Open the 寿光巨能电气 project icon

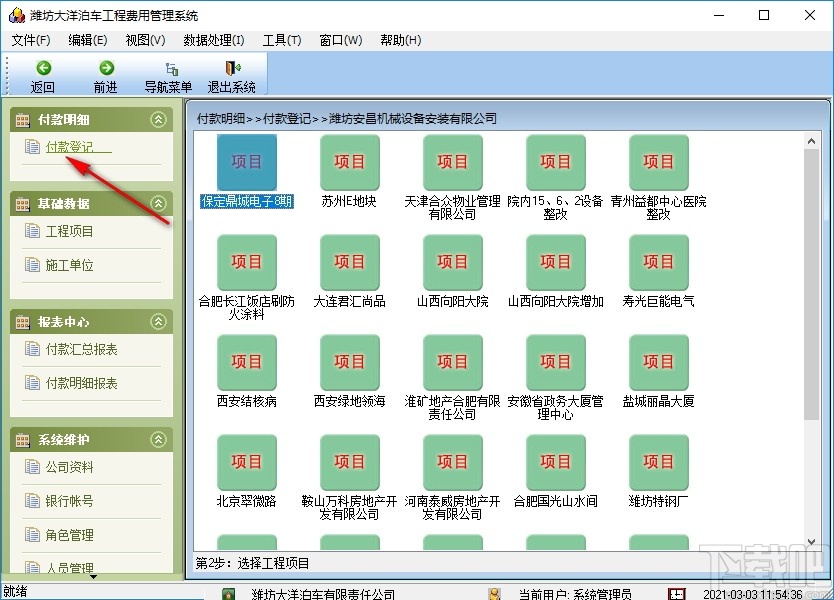(658, 262)
